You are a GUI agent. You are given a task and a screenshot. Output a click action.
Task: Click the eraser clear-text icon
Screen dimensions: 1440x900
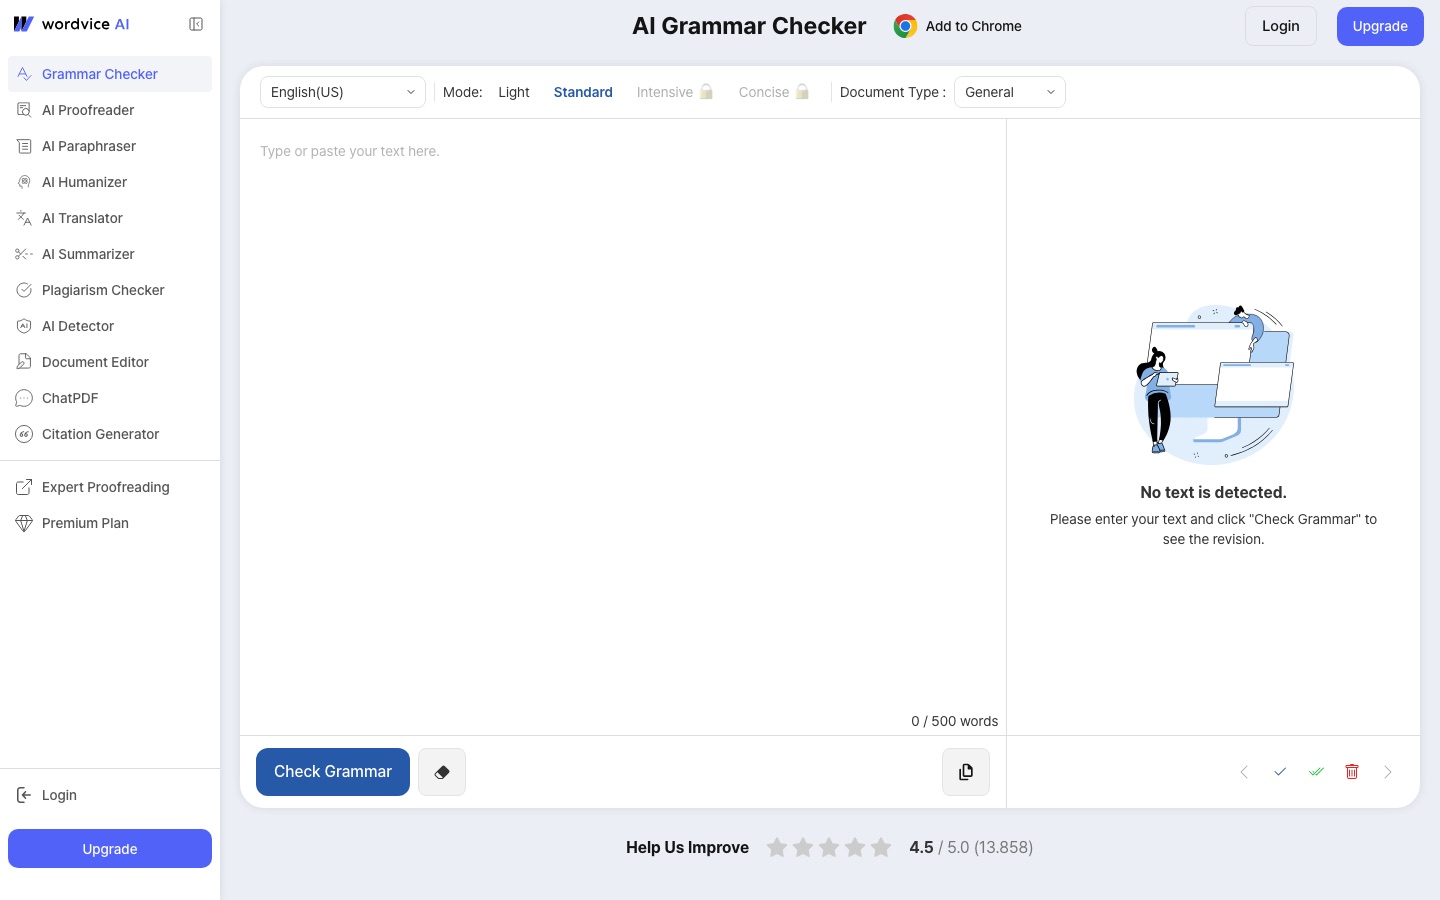tap(442, 772)
